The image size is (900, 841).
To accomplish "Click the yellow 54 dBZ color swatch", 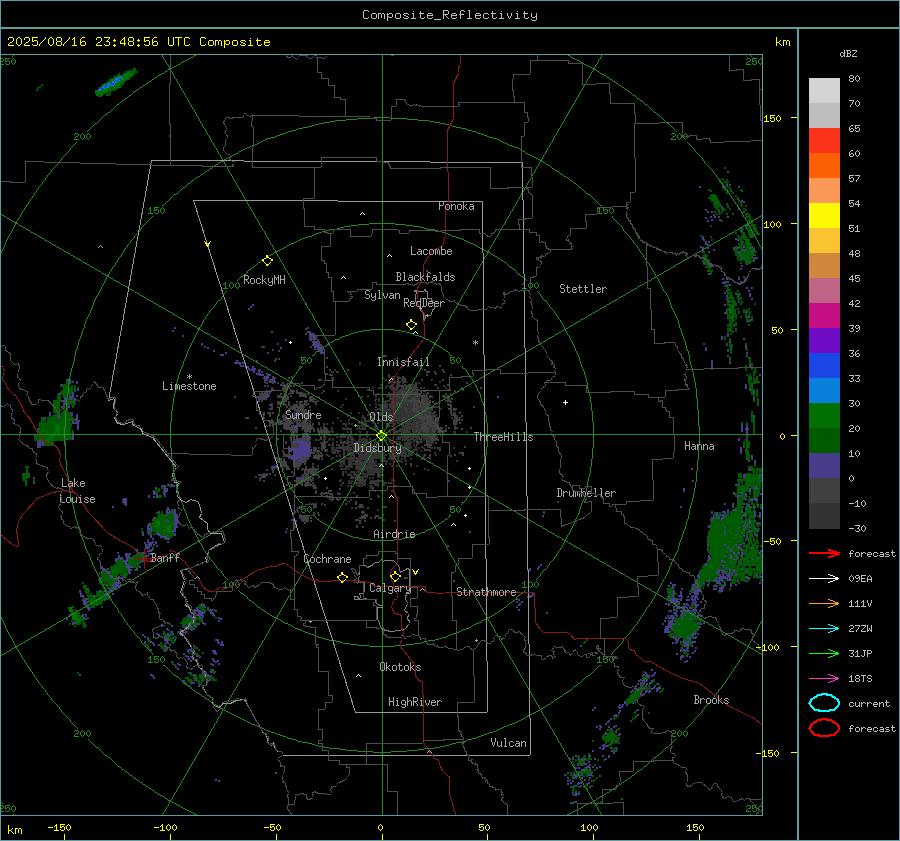I will [824, 215].
